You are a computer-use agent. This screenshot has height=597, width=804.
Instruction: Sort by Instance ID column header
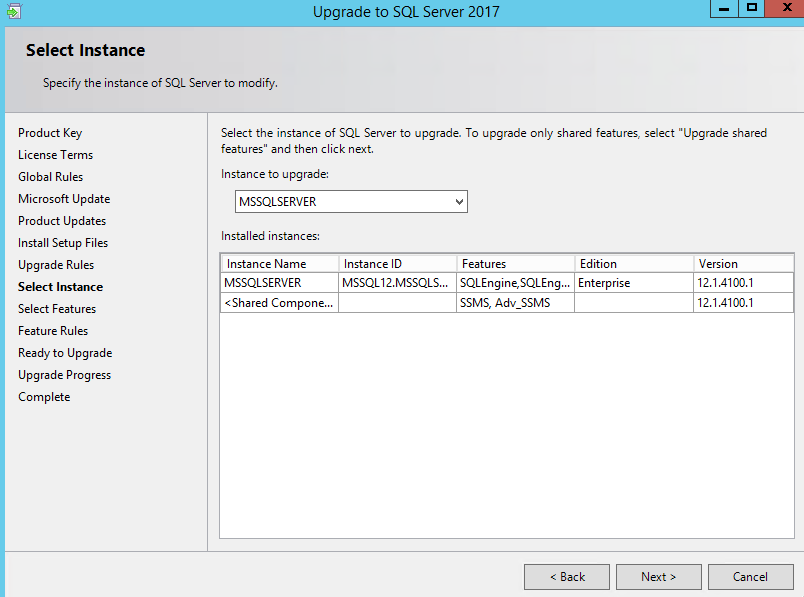398,264
